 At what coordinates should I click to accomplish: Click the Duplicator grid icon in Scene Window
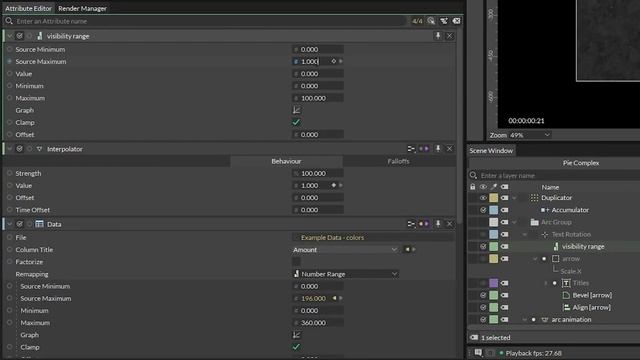pyautogui.click(x=534, y=198)
